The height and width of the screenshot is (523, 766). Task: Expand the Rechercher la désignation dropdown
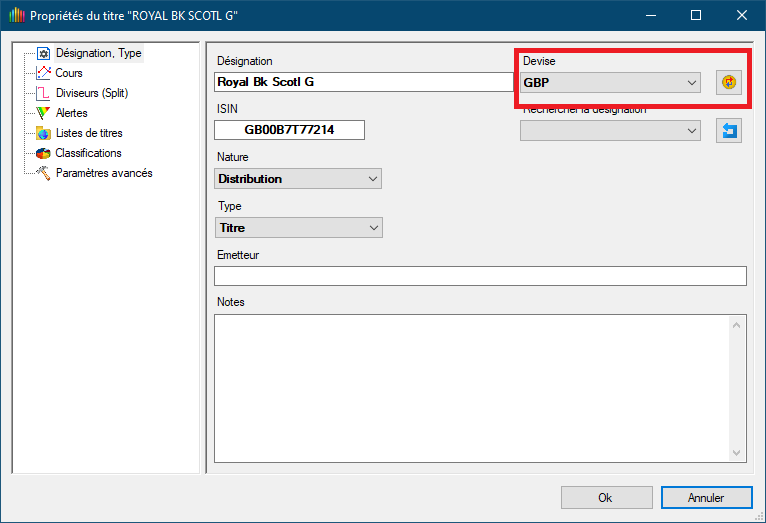click(x=611, y=130)
